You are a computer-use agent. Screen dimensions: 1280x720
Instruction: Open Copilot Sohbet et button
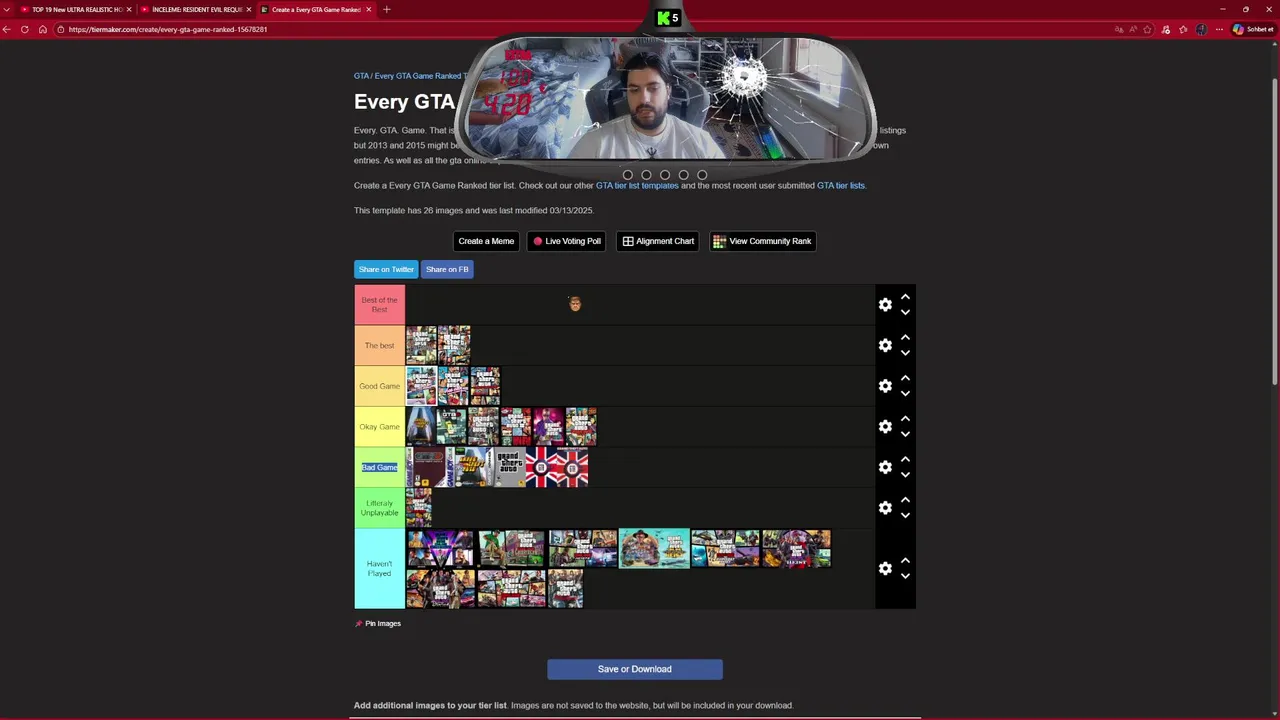click(1253, 29)
